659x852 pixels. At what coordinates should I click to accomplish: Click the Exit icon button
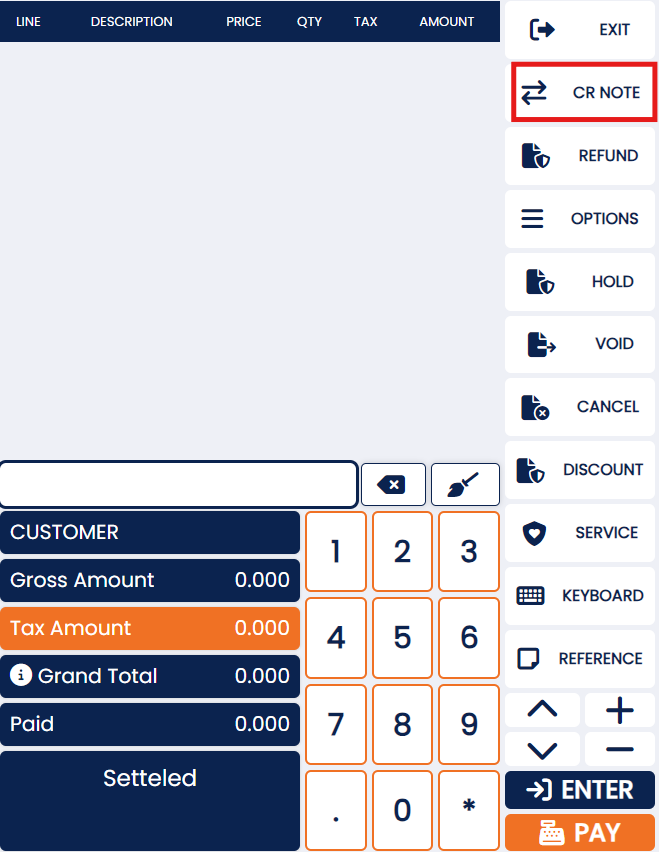580,30
